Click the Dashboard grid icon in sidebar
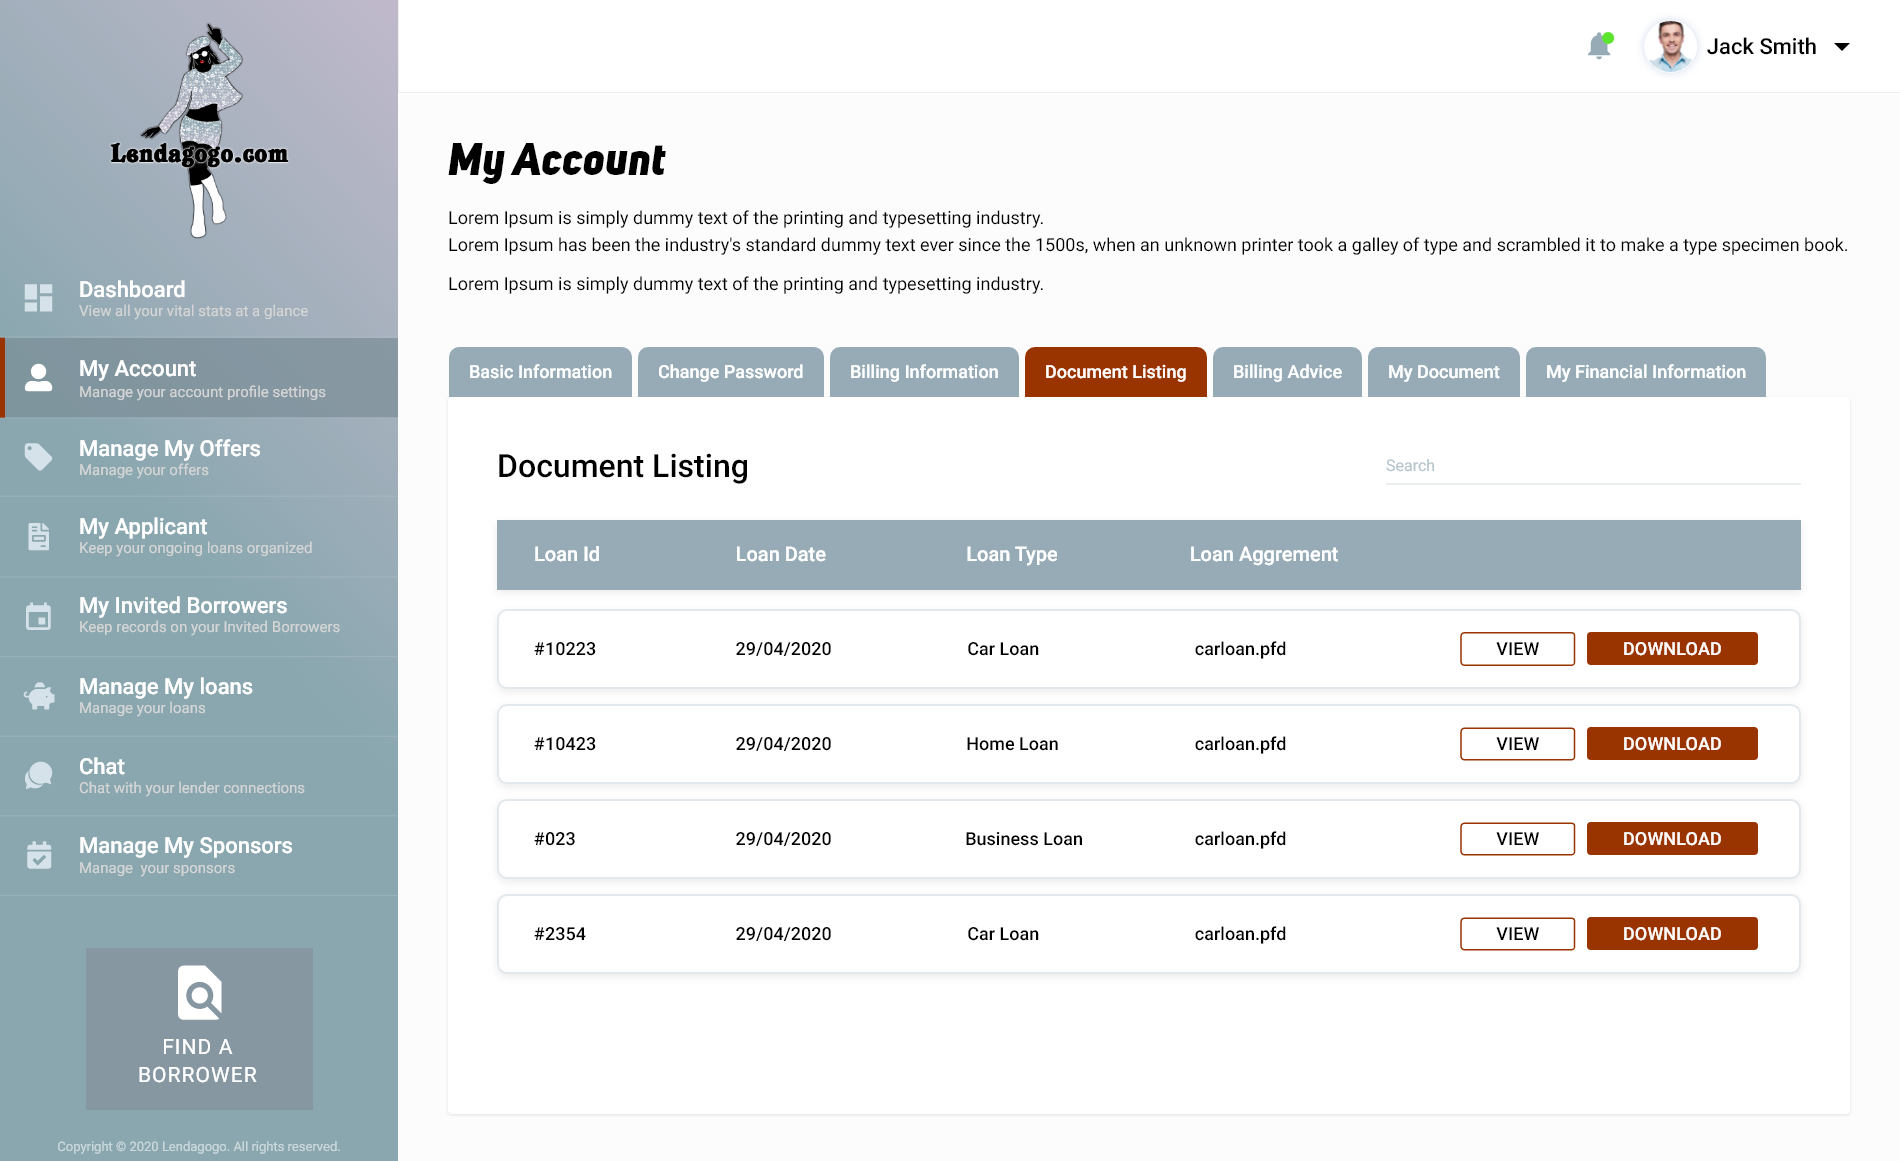Image resolution: width=1900 pixels, height=1161 pixels. (x=39, y=298)
